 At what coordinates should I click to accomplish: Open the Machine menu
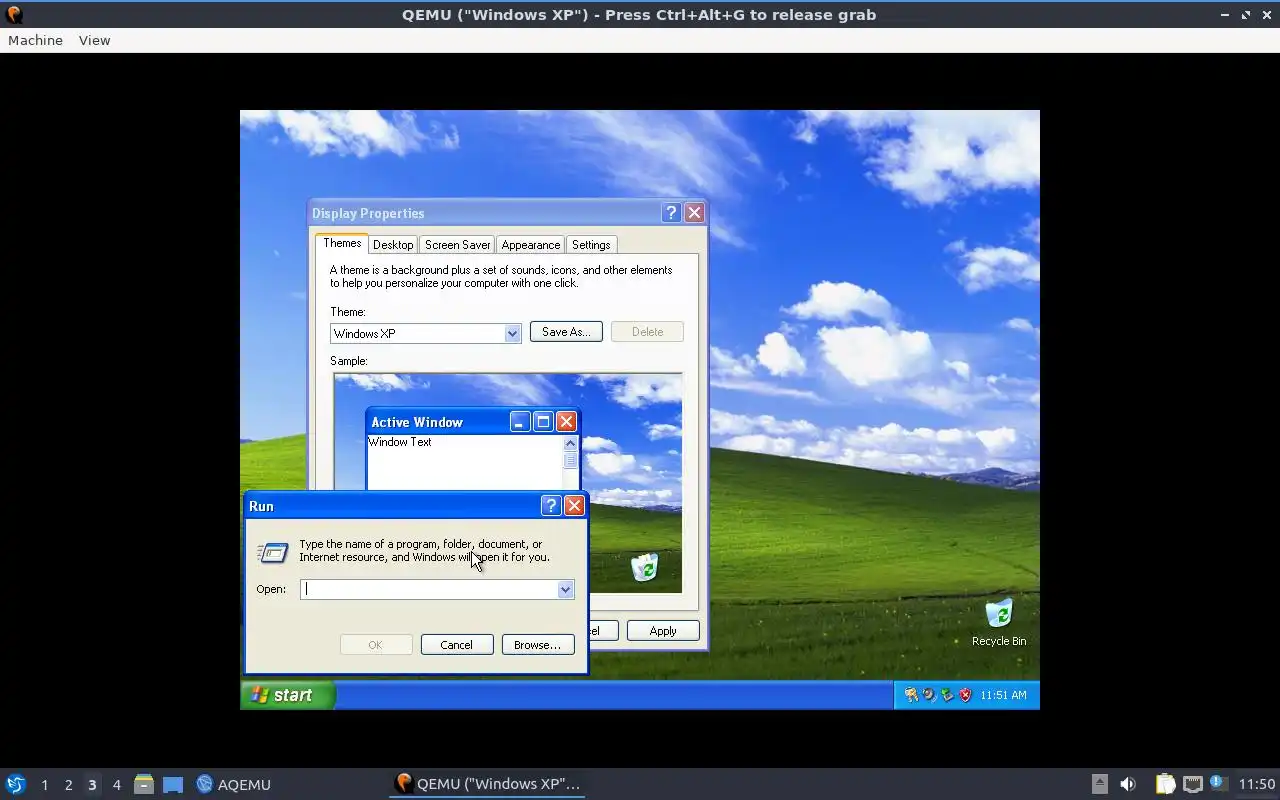click(35, 40)
